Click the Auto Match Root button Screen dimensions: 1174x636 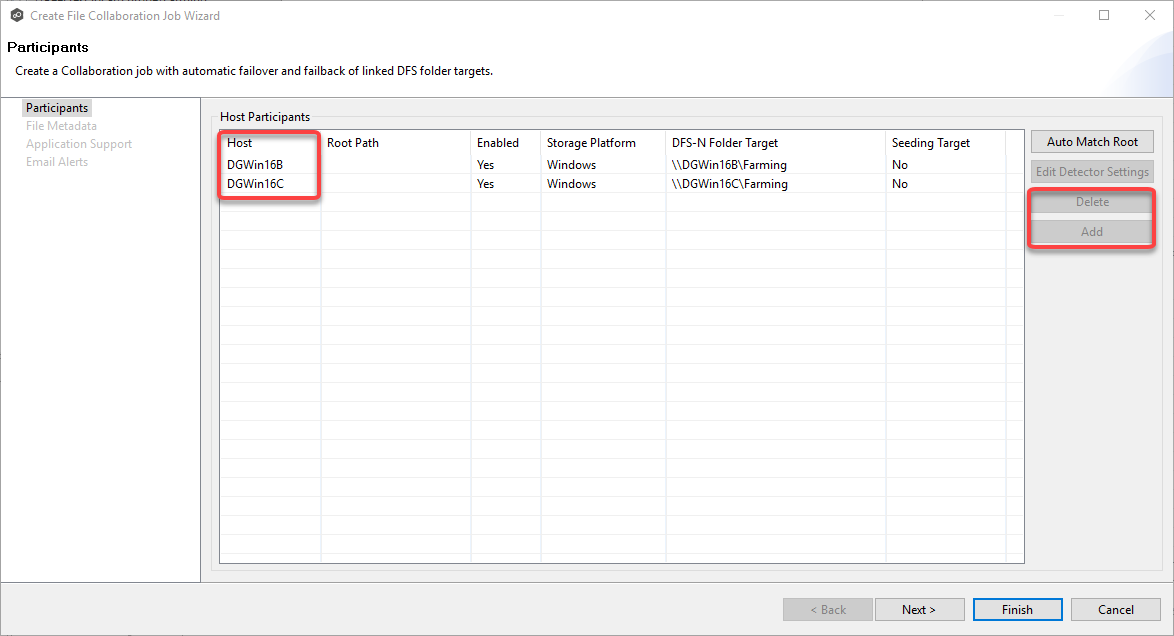tap(1091, 141)
